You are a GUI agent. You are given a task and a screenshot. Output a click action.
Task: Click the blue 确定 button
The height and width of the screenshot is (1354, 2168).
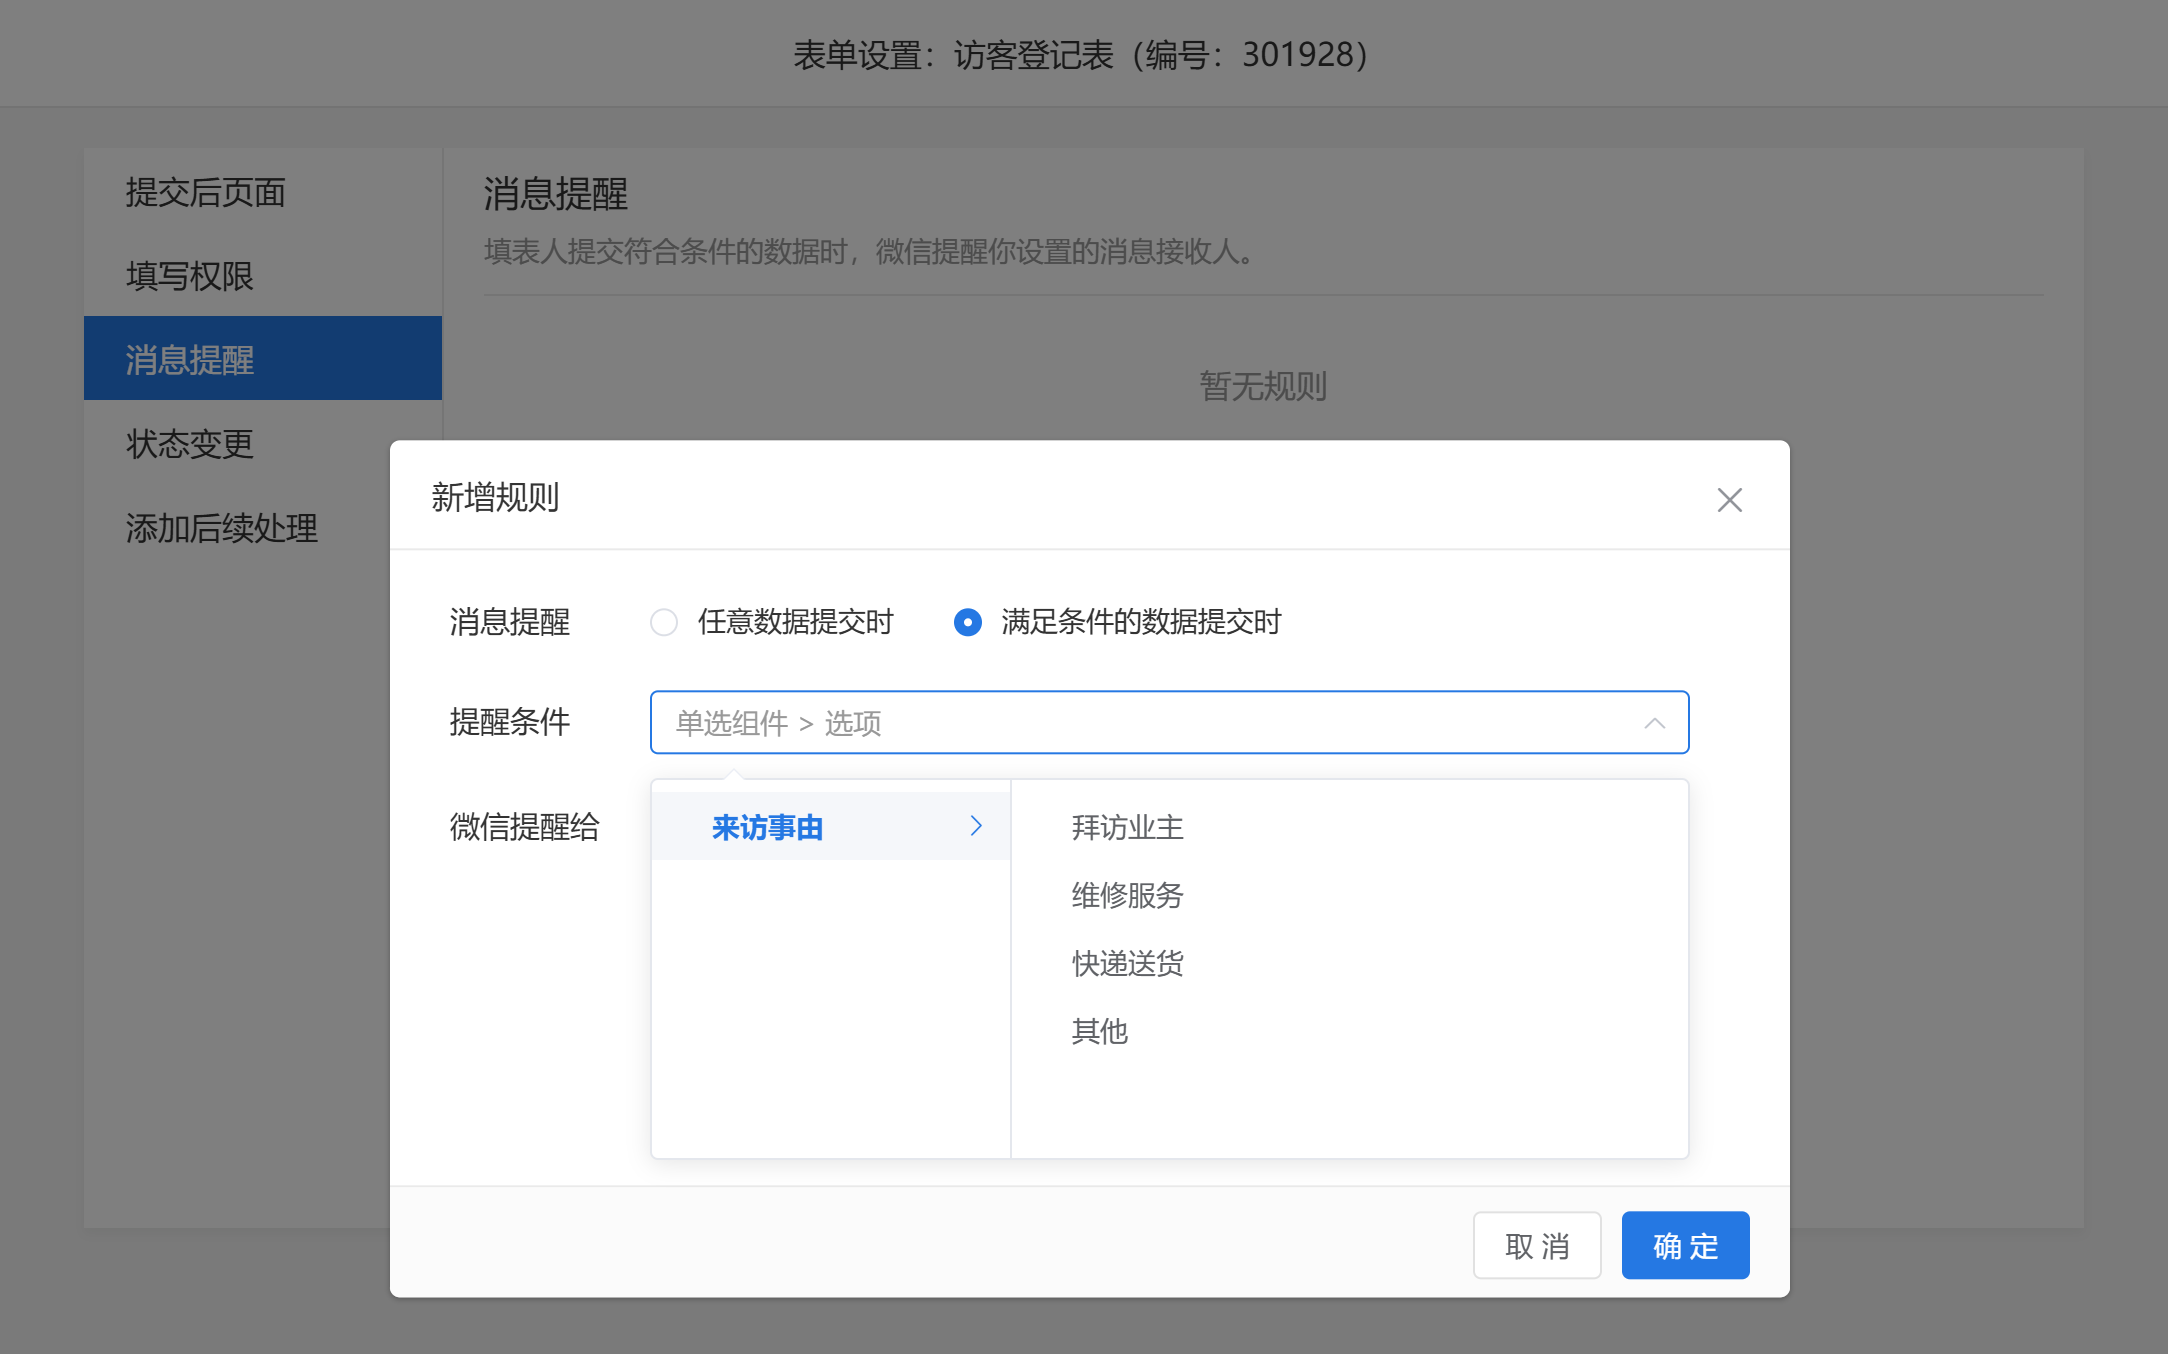coord(1685,1245)
